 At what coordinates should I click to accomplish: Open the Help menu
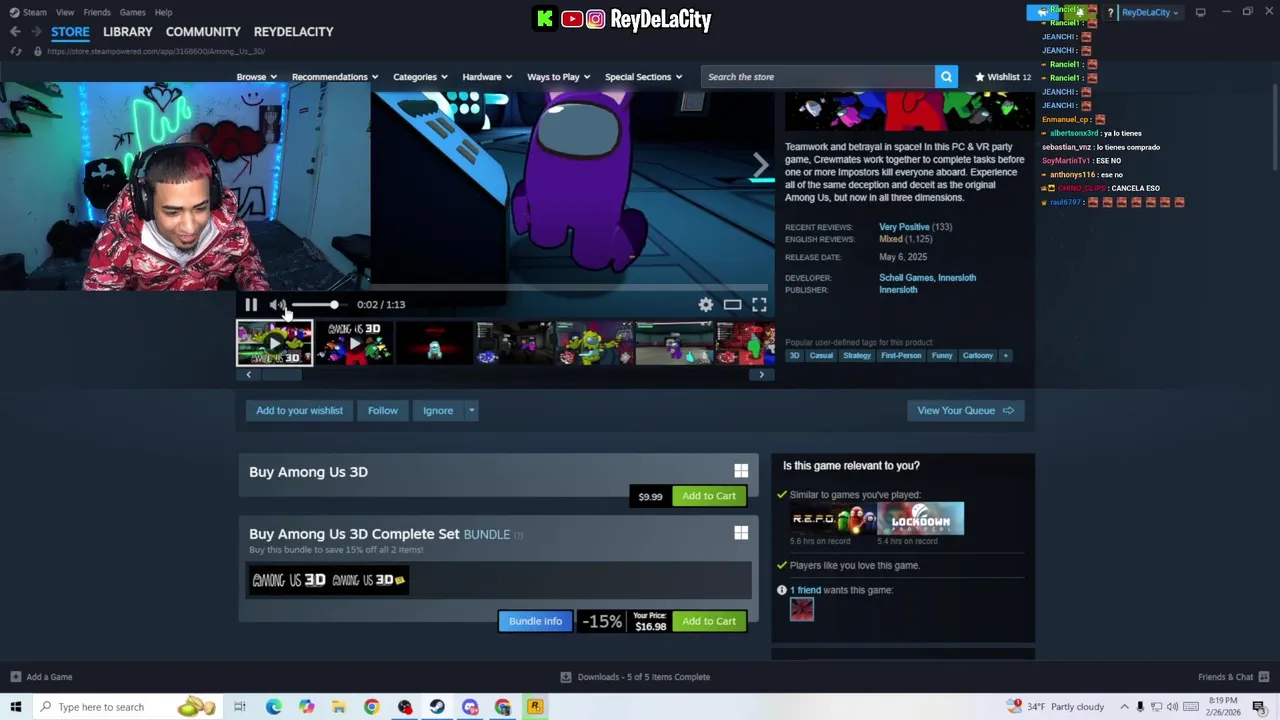163,12
